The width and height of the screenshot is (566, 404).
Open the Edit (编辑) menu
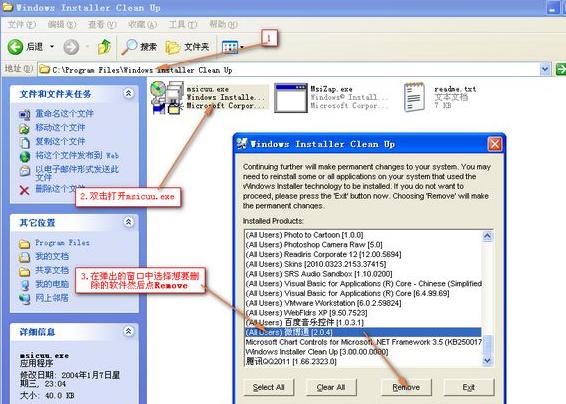click(x=62, y=24)
